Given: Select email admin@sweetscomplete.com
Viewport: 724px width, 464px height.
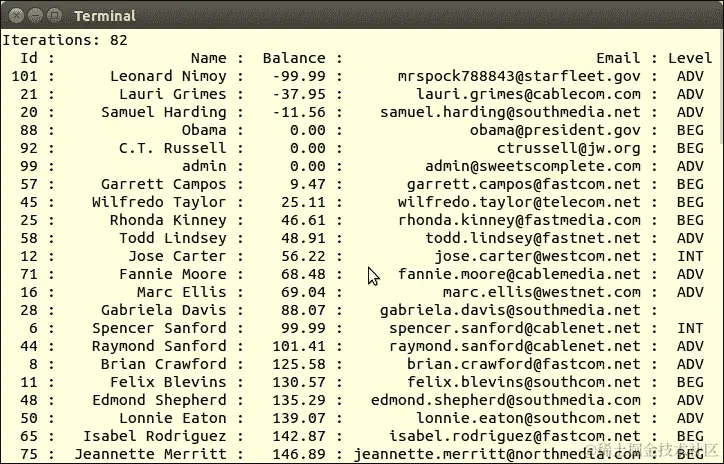Looking at the screenshot, I should 533,166.
